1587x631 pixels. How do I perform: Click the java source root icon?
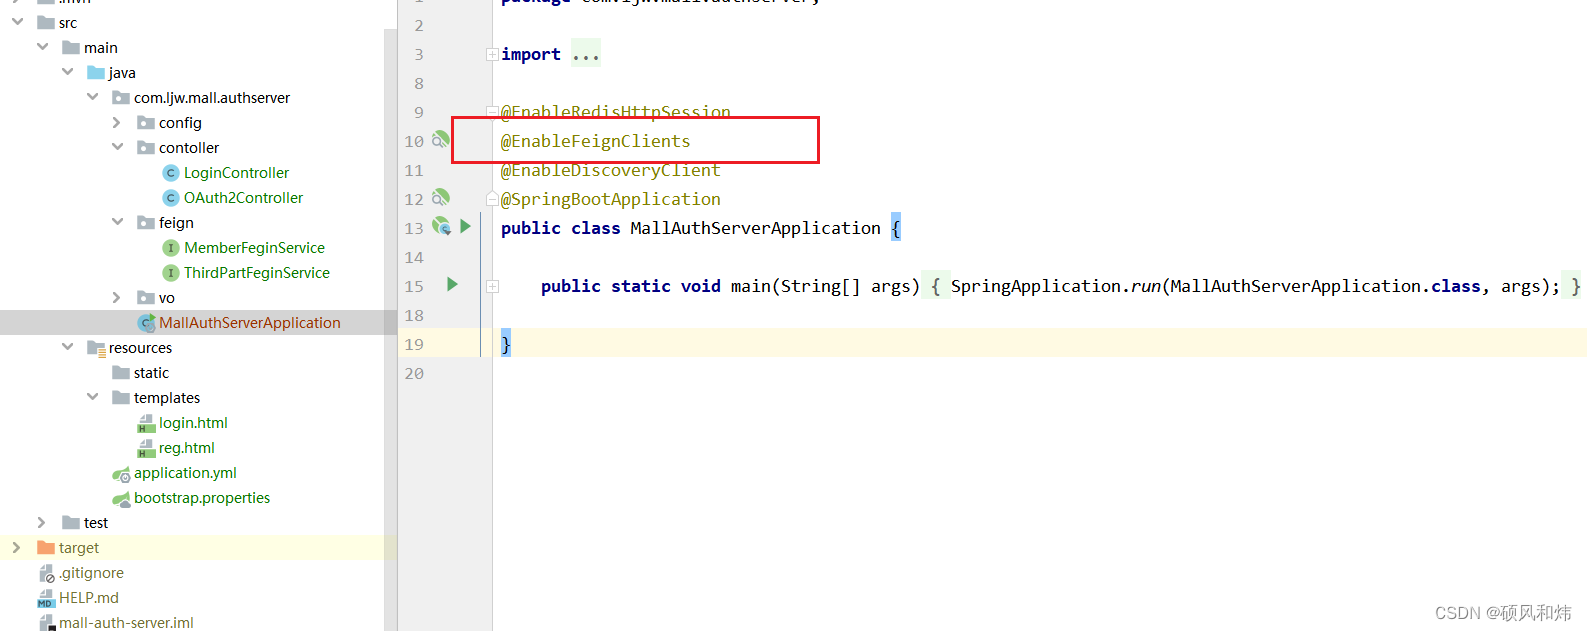[x=96, y=72]
